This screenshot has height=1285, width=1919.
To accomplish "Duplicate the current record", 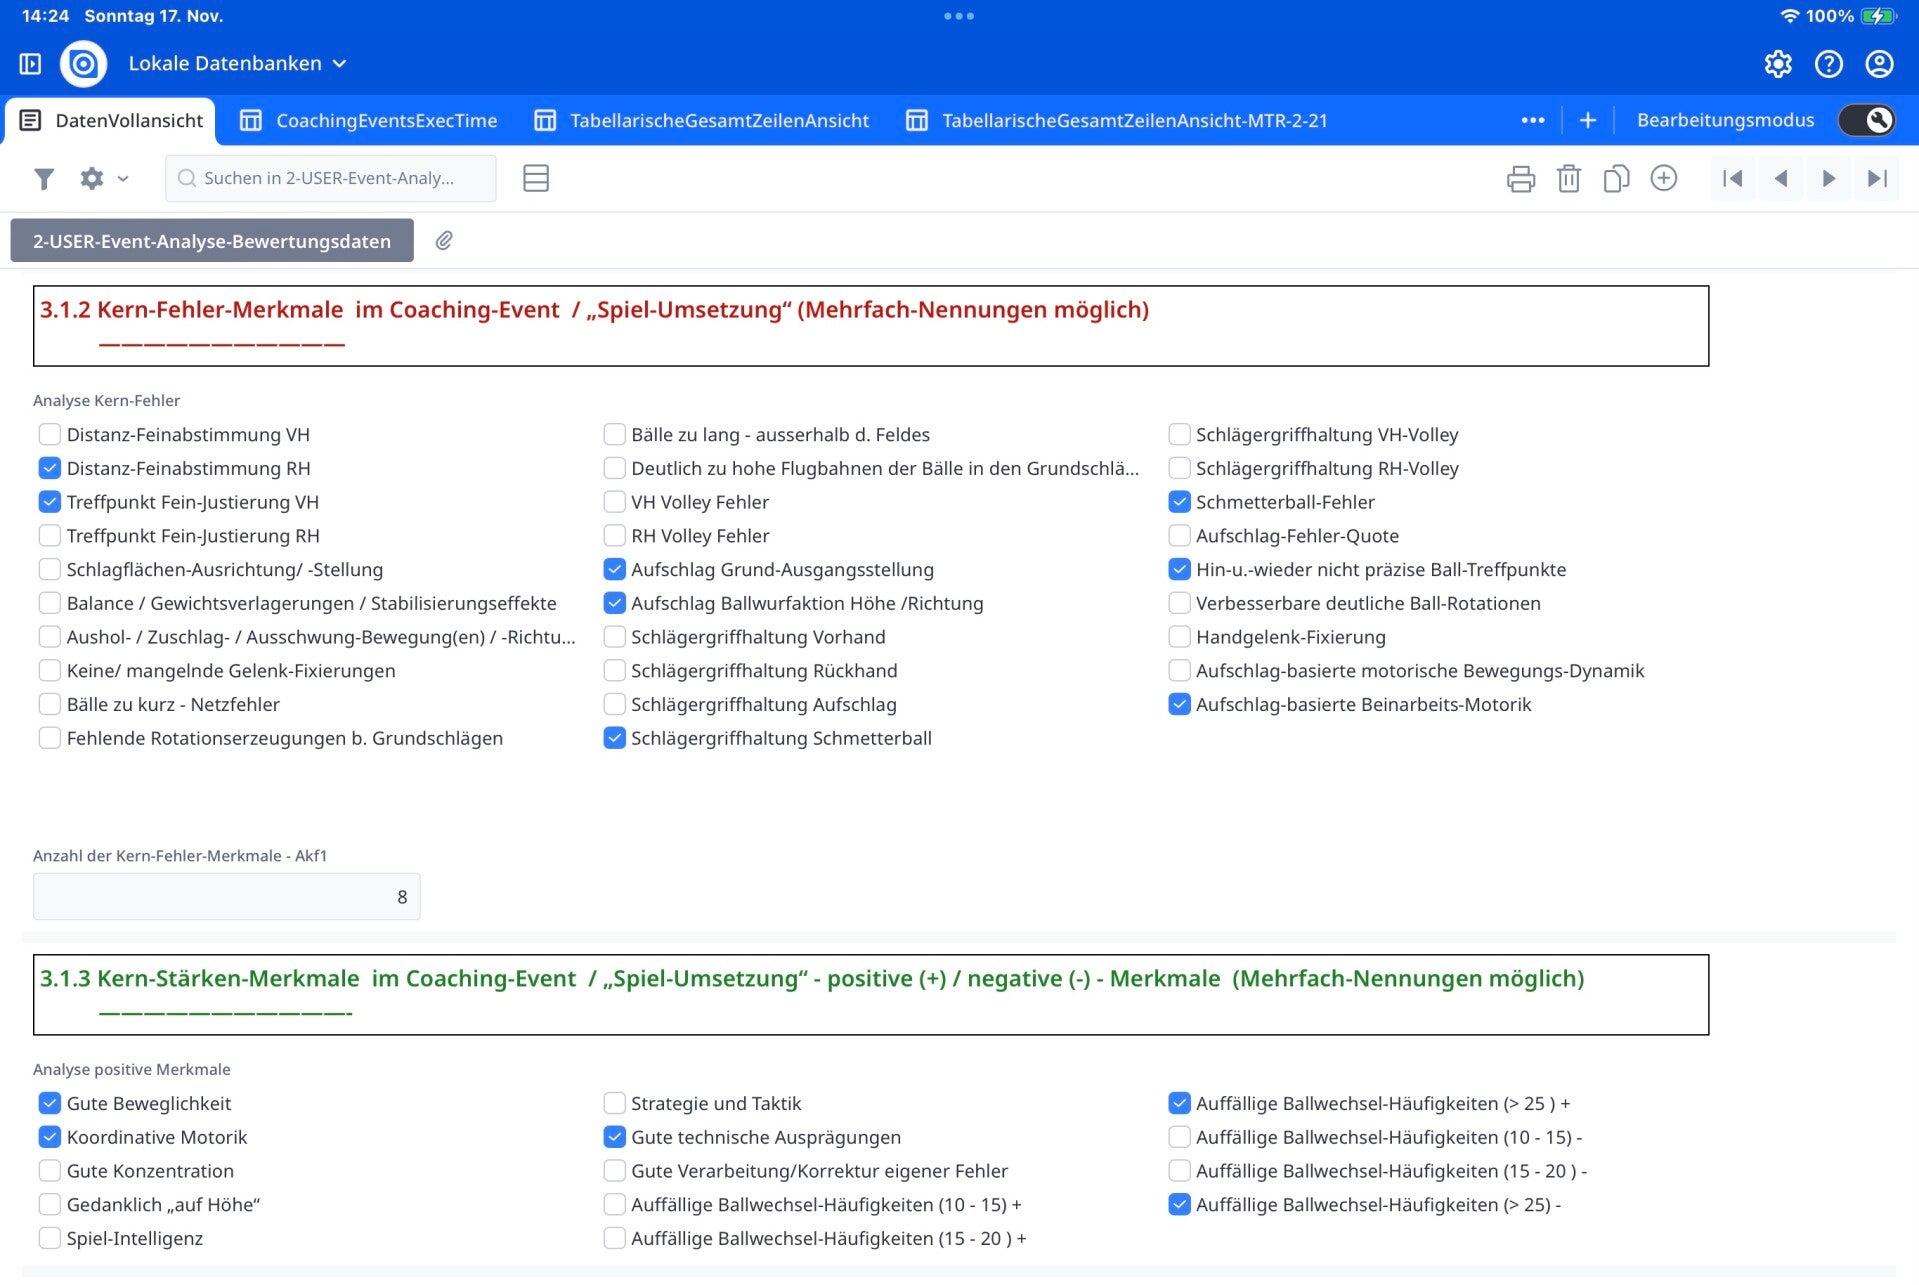I will [1616, 179].
